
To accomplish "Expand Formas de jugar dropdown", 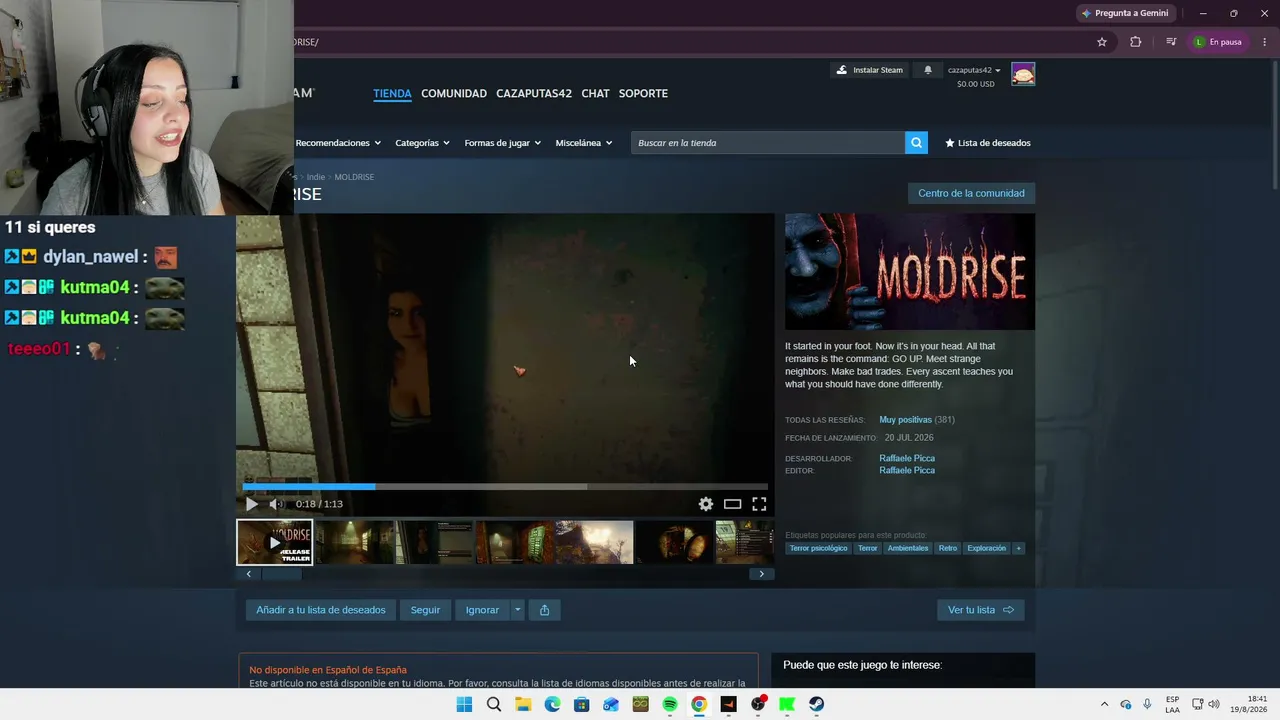I will coord(502,143).
